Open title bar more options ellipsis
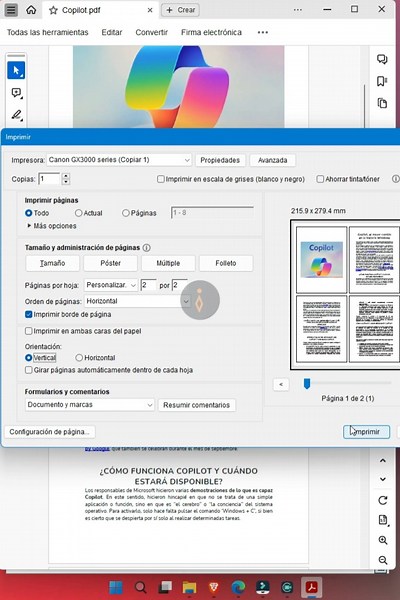 298,10
